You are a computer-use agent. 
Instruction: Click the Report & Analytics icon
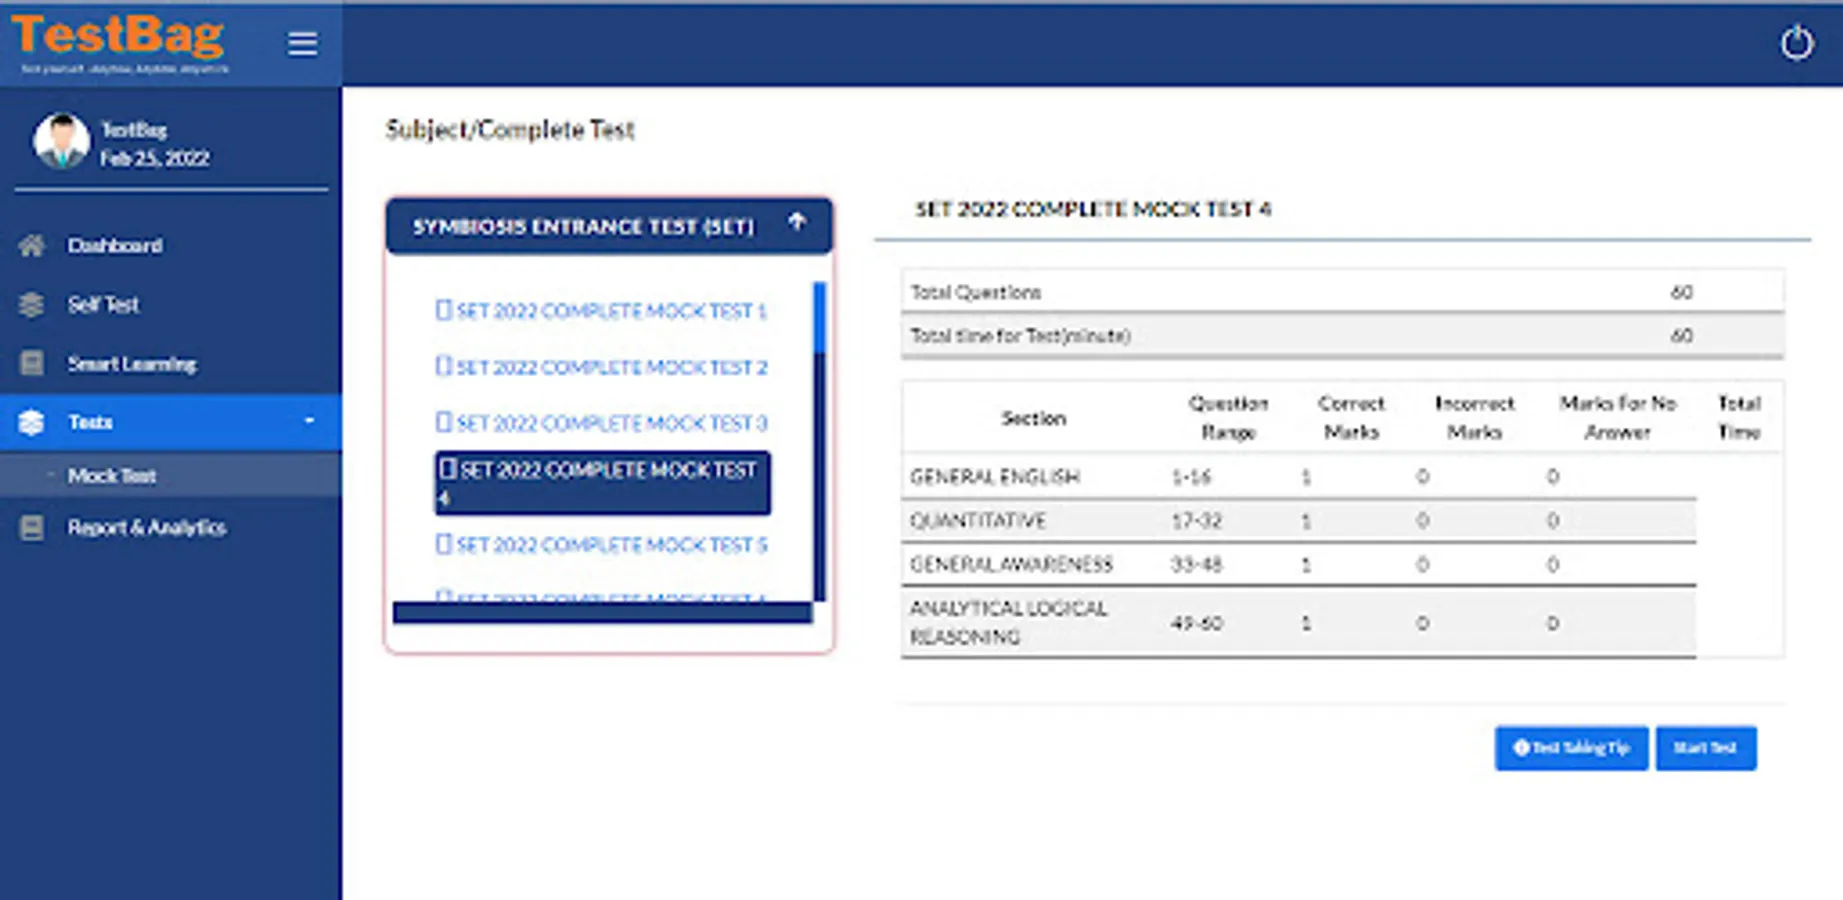click(32, 527)
